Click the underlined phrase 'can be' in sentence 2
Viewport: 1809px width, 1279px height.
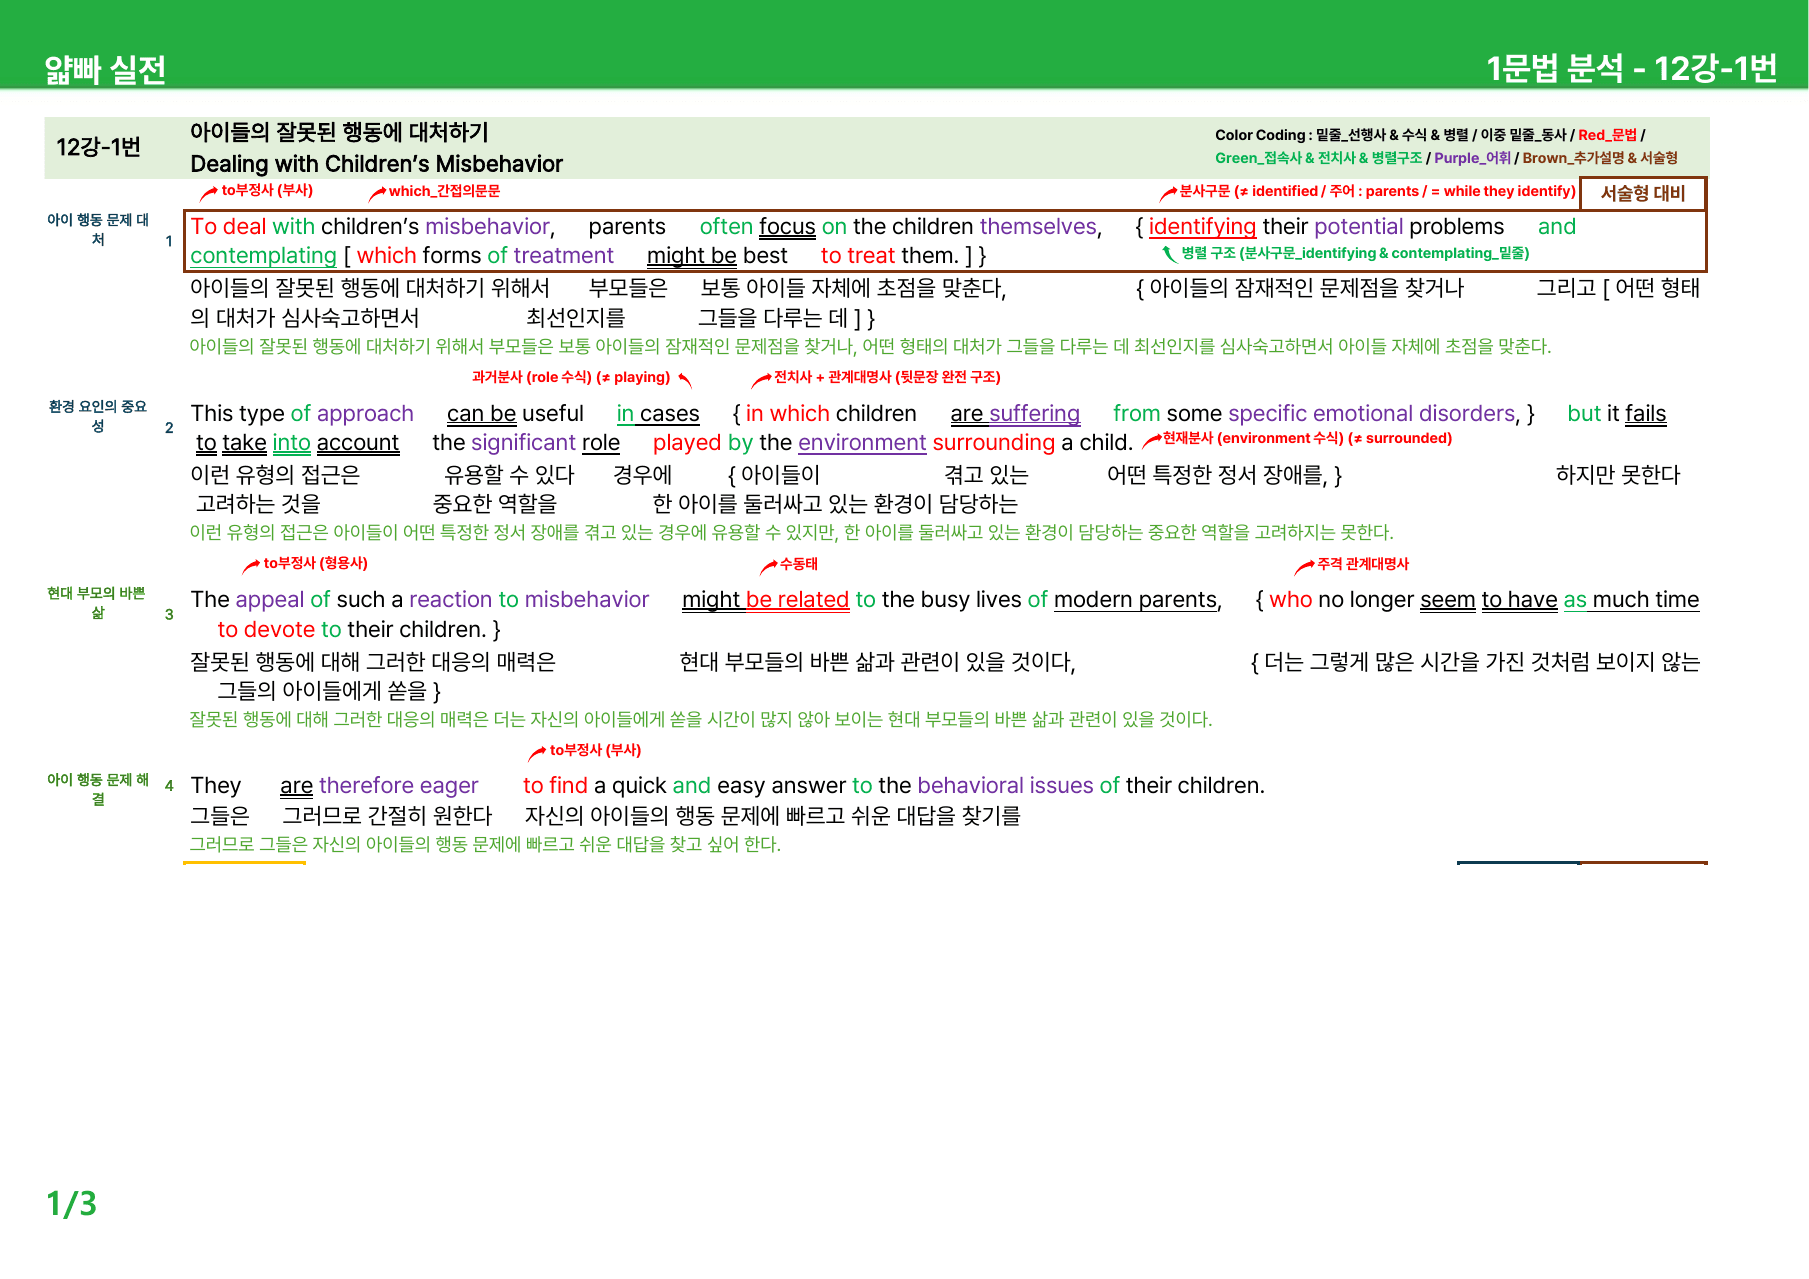(x=481, y=414)
